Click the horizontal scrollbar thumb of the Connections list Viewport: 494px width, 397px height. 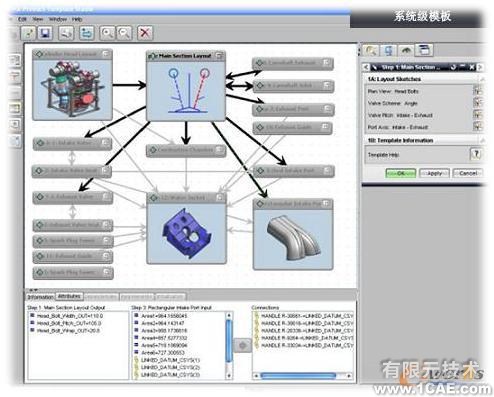(x=298, y=376)
